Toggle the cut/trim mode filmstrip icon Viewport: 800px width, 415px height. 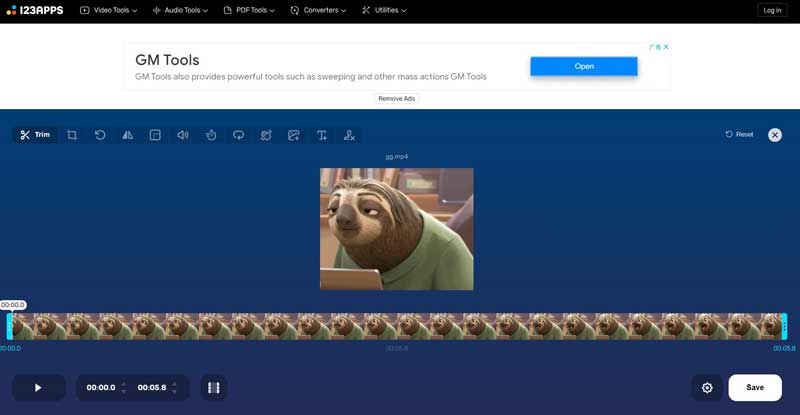[214, 387]
